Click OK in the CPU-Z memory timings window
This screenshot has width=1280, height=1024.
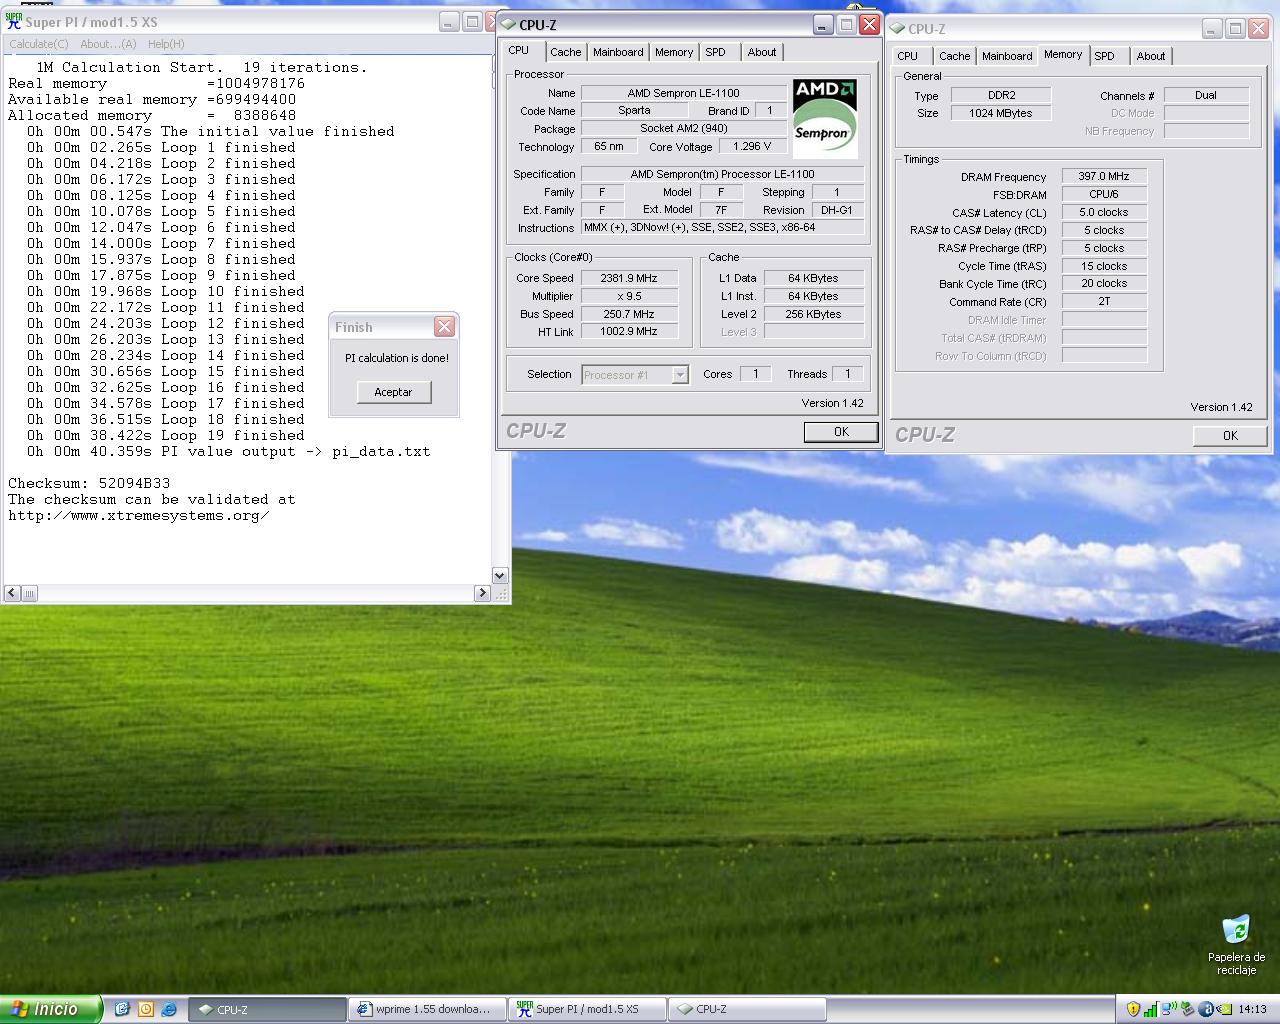pos(1230,436)
